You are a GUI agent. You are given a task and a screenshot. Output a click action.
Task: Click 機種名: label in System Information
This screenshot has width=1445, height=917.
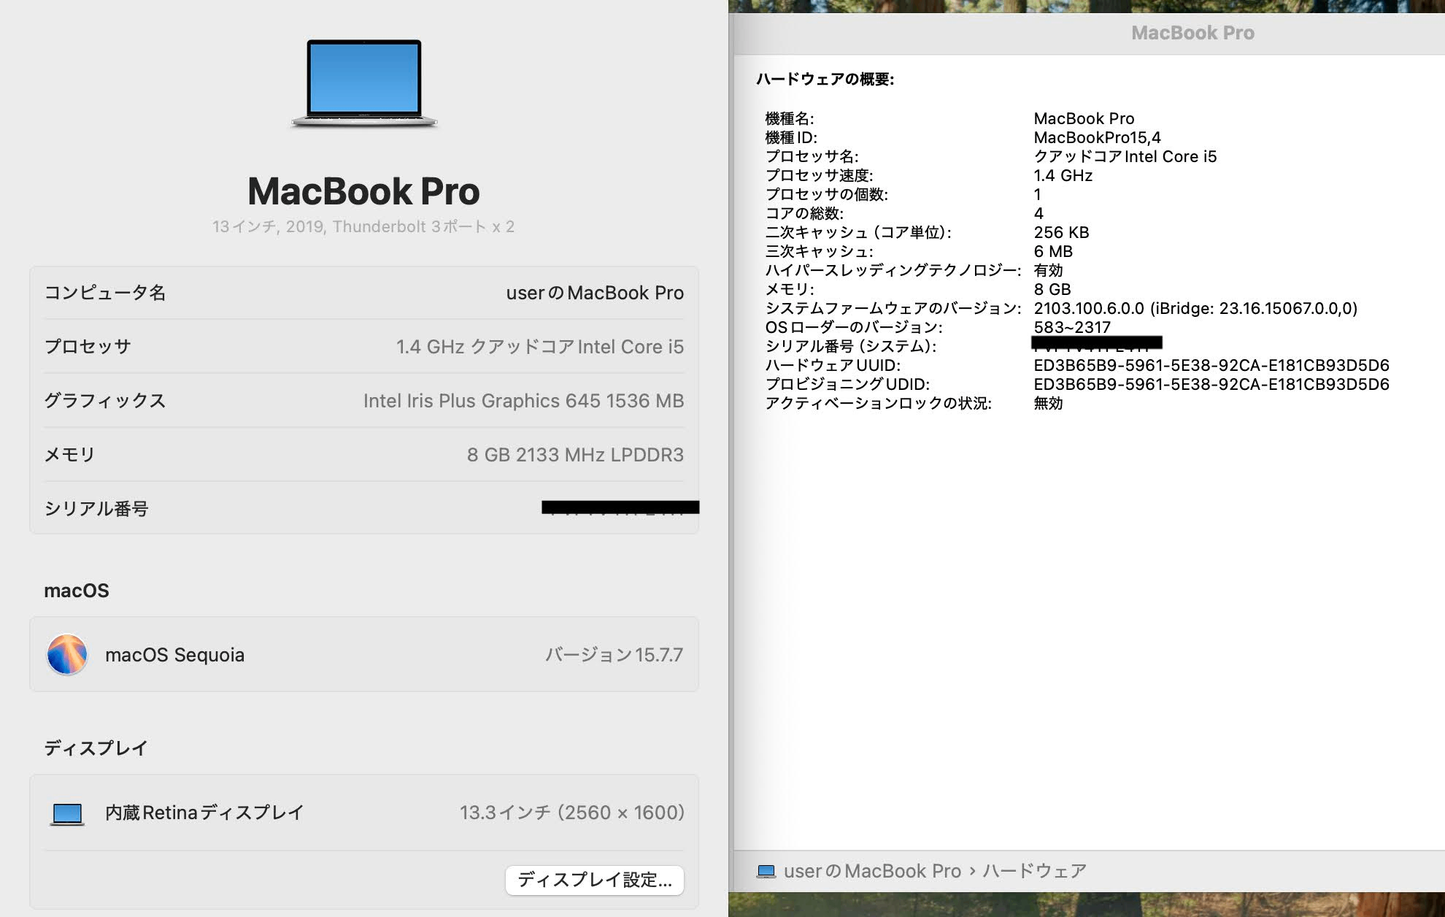tap(790, 119)
